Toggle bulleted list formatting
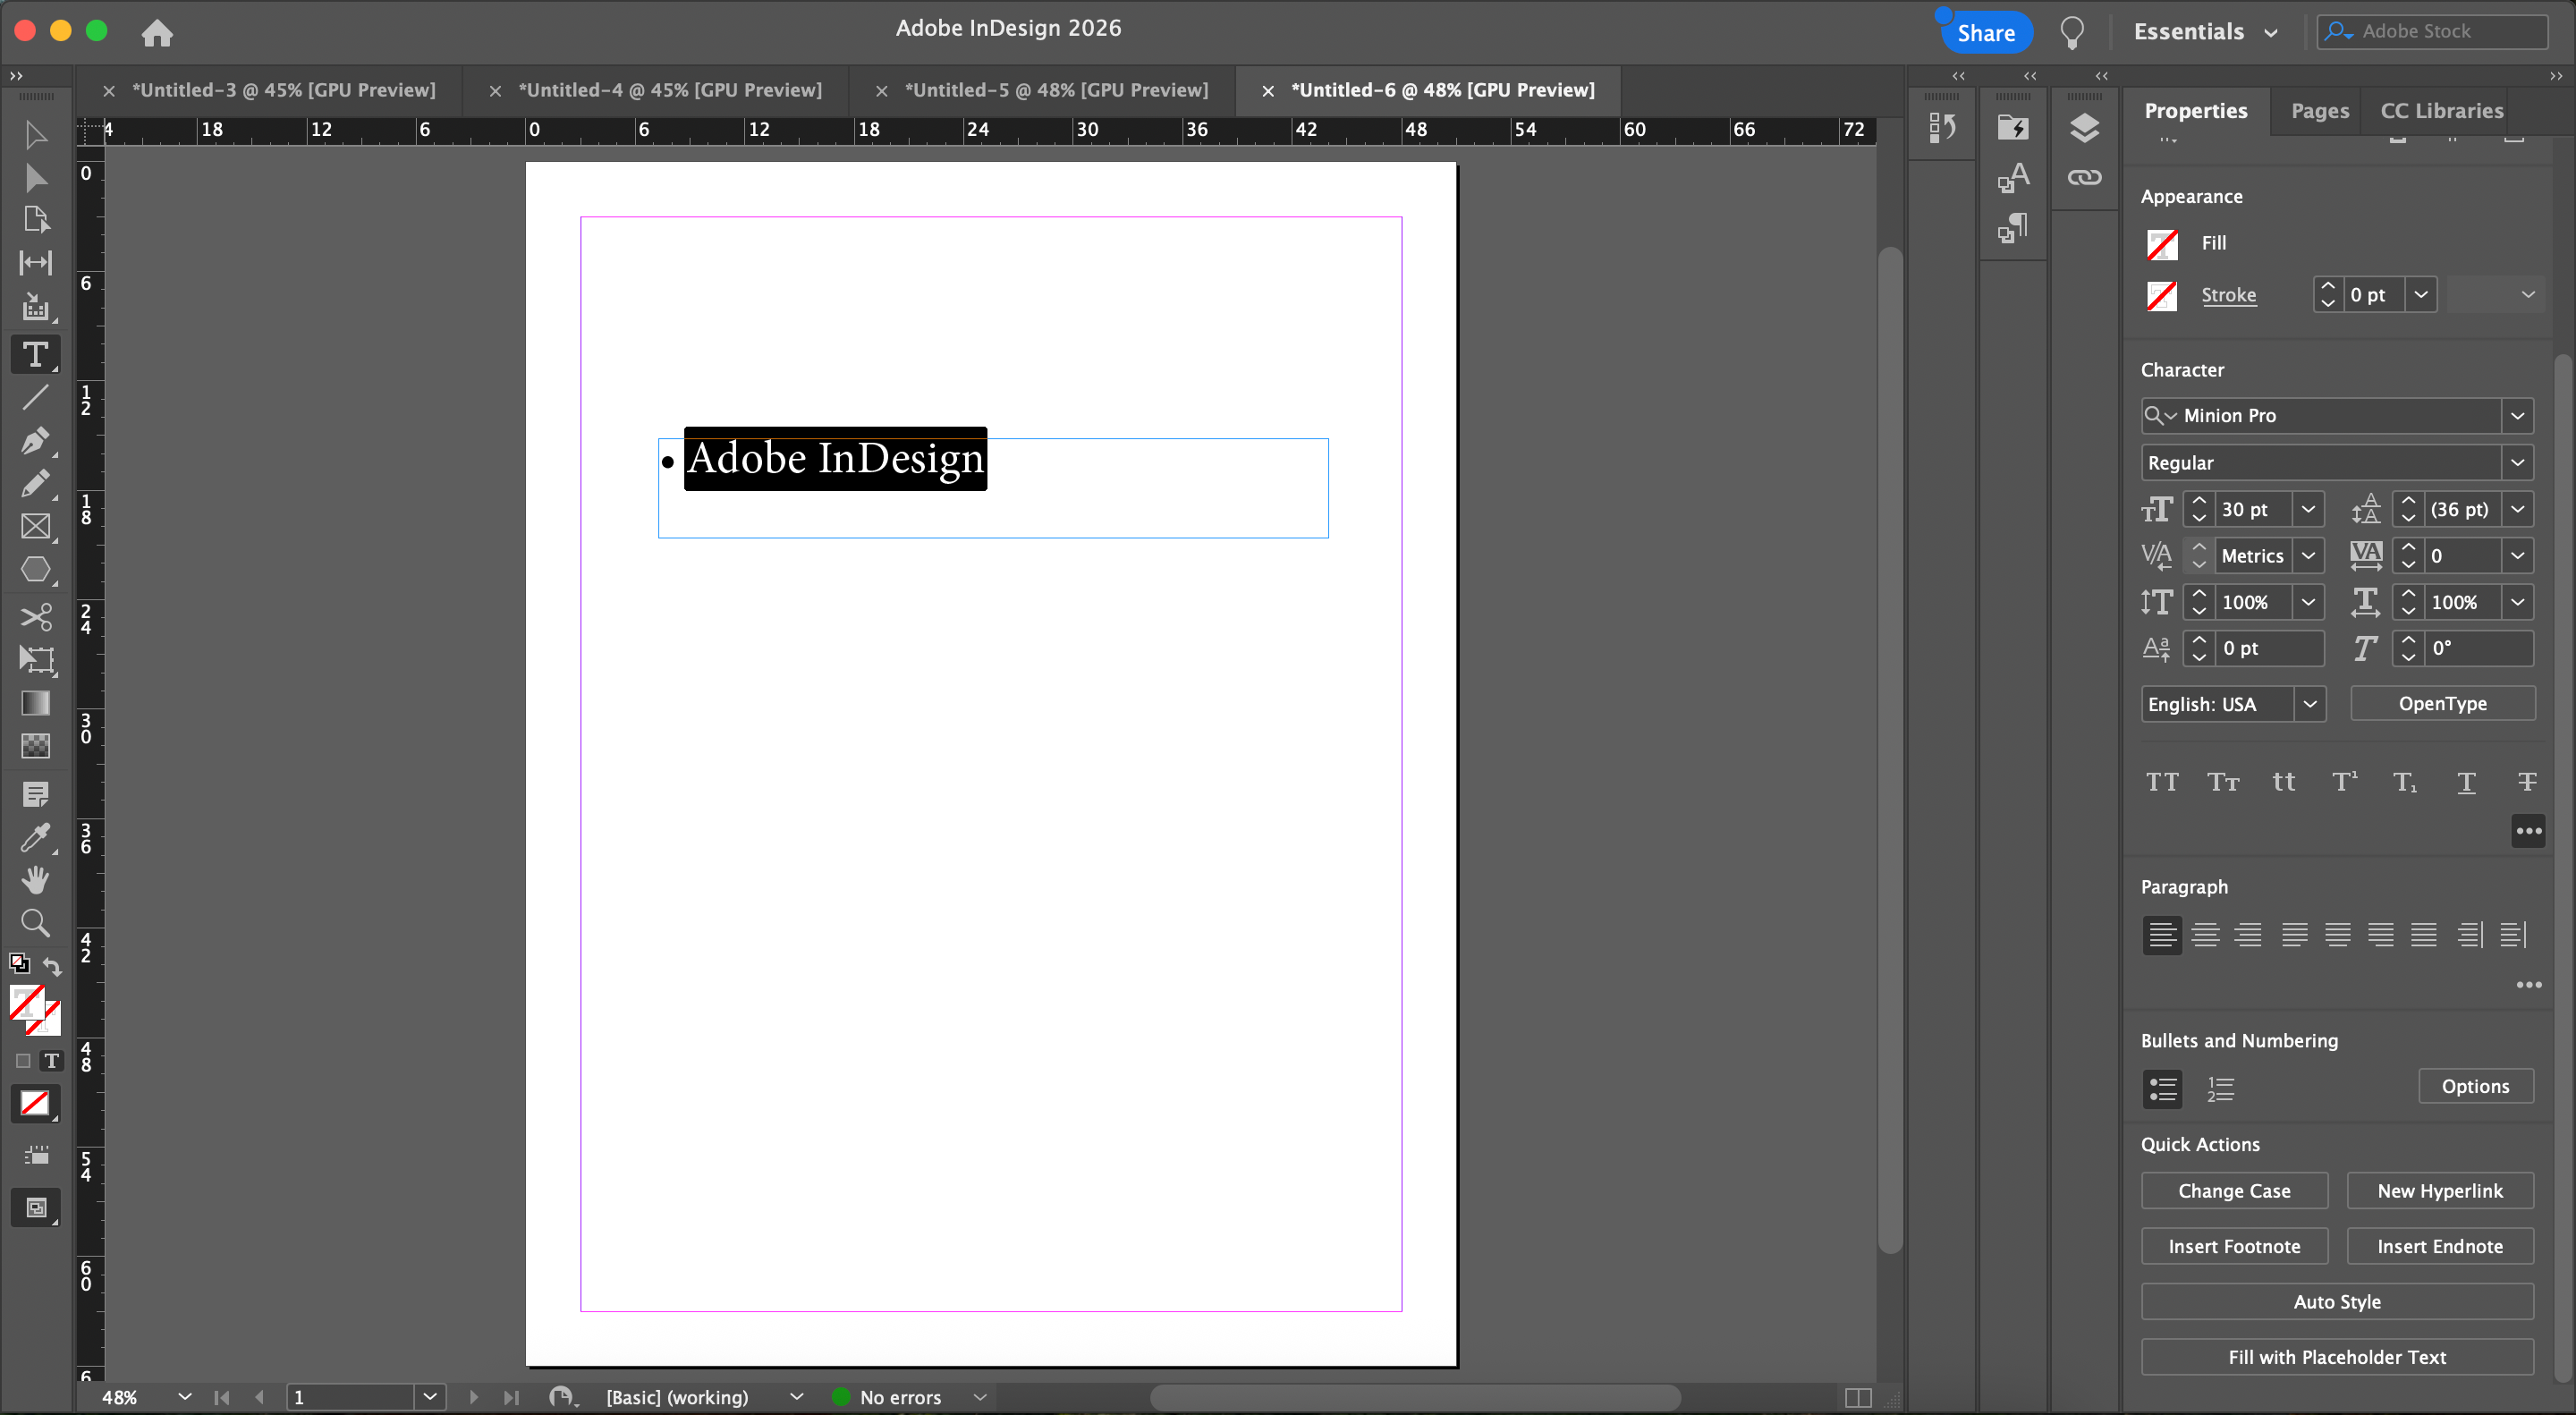This screenshot has height=1415, width=2576. pyautogui.click(x=2162, y=1088)
